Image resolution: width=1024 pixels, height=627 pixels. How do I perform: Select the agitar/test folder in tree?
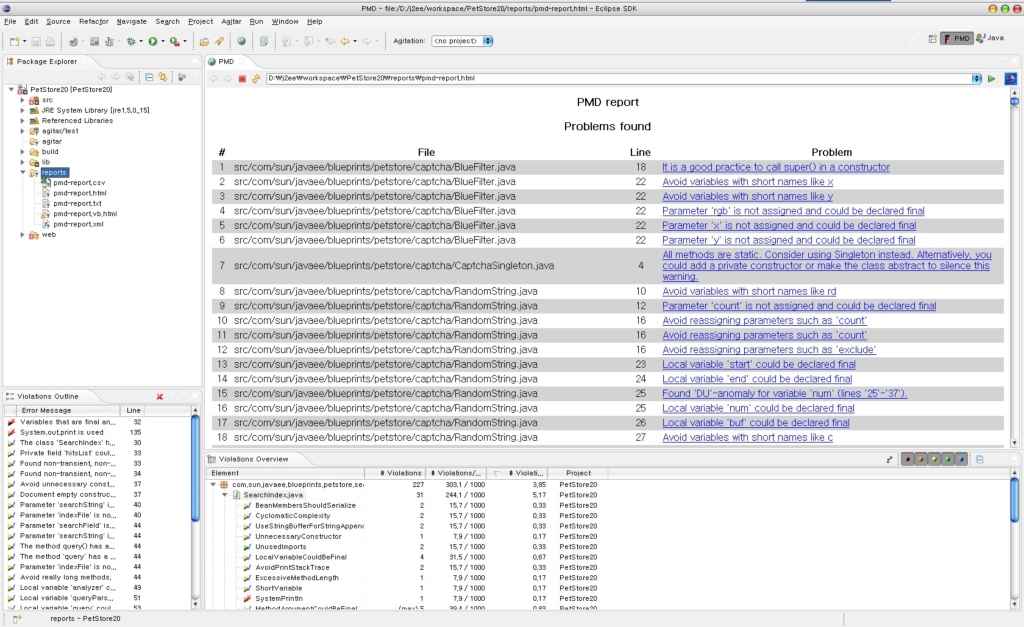point(60,131)
